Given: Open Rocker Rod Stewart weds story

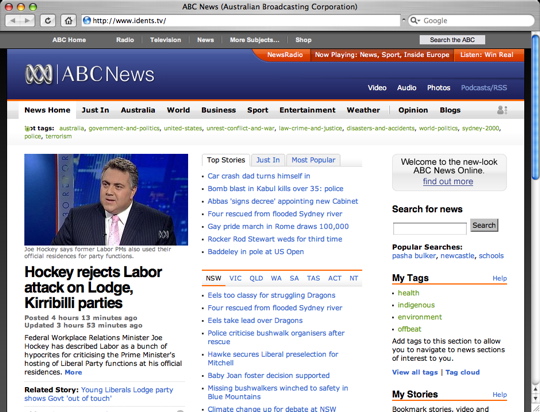Looking at the screenshot, I should (x=274, y=239).
